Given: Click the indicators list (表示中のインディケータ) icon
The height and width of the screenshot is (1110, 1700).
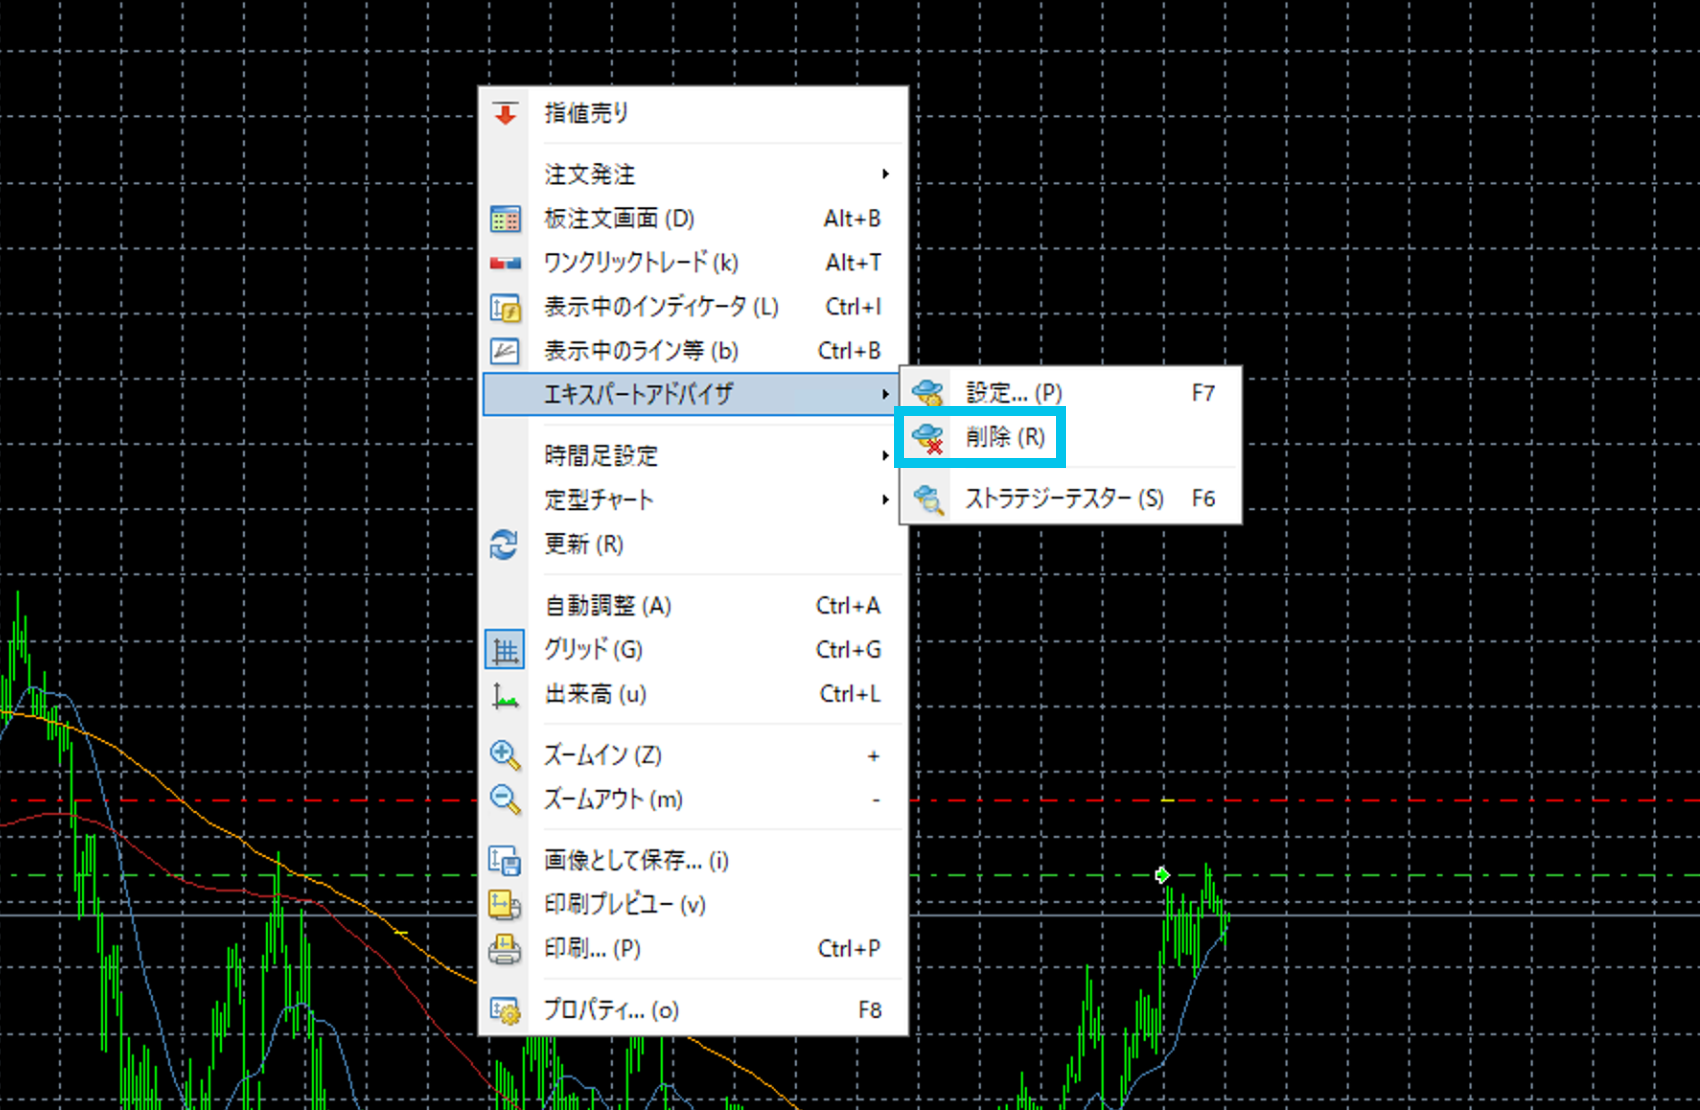Looking at the screenshot, I should pyautogui.click(x=505, y=307).
